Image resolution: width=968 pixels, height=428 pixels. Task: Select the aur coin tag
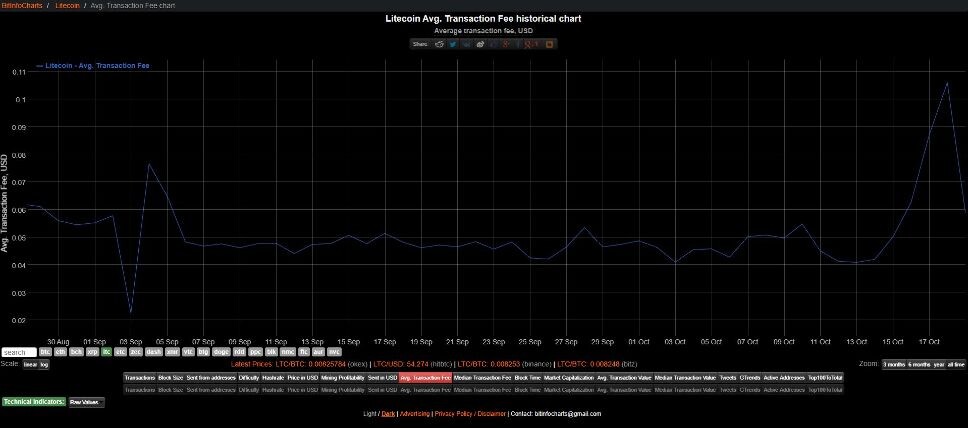pyautogui.click(x=319, y=352)
